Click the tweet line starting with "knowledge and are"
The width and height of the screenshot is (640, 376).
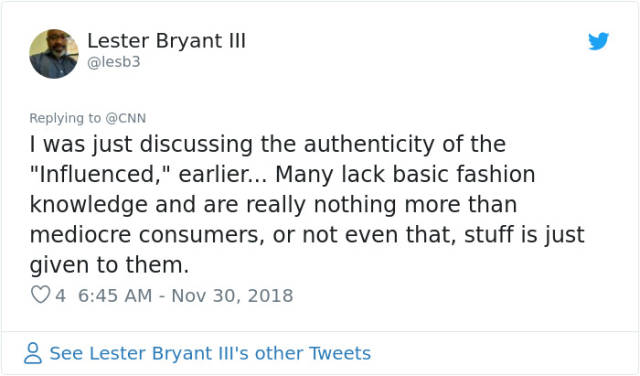click(273, 204)
